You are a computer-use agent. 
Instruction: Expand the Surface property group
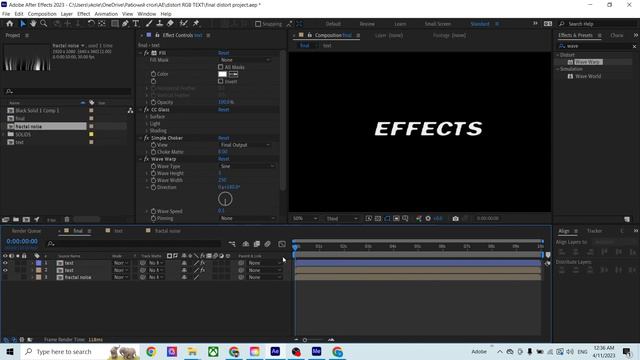click(147, 117)
